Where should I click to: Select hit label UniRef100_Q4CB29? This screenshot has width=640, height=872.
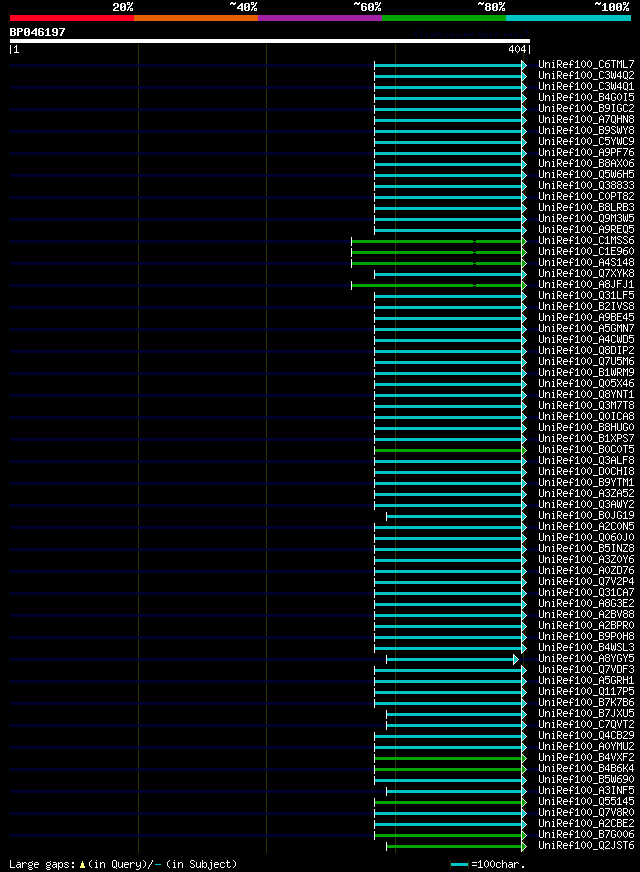point(586,736)
